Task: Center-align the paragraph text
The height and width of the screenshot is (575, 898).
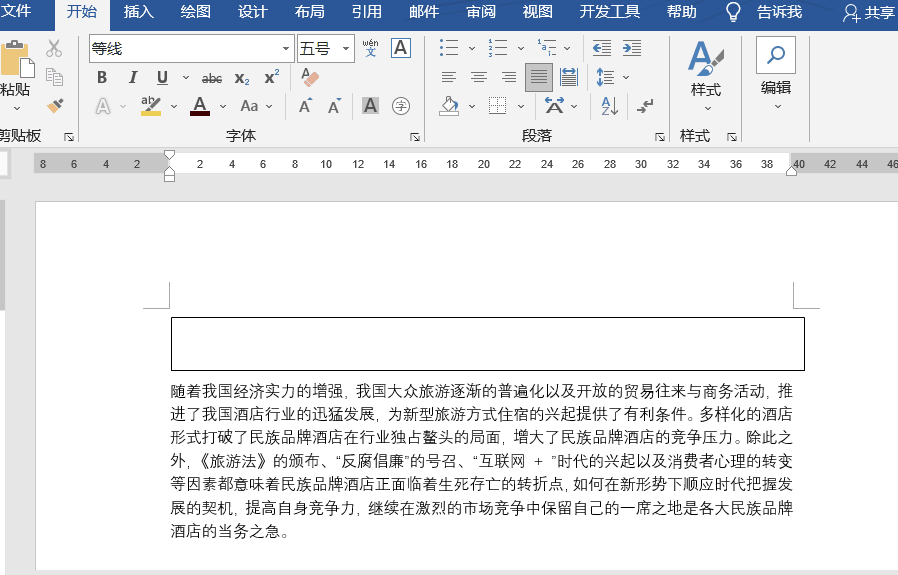Action: click(x=479, y=77)
